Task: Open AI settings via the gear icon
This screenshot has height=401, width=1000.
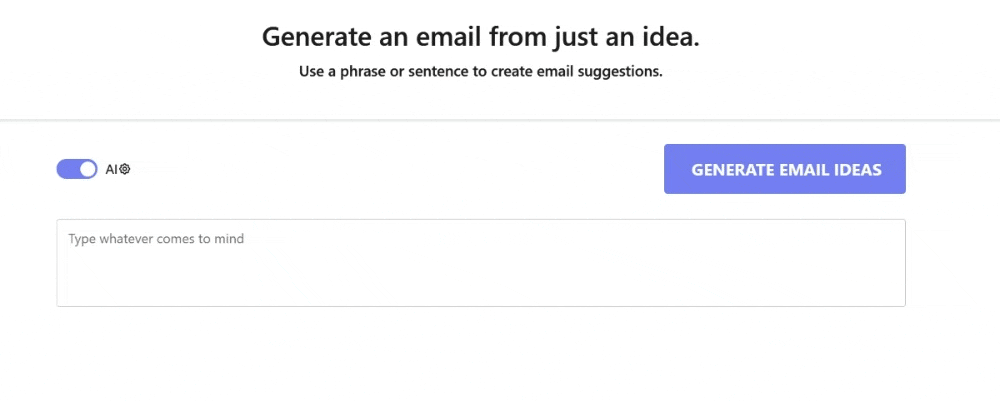Action: (x=125, y=169)
